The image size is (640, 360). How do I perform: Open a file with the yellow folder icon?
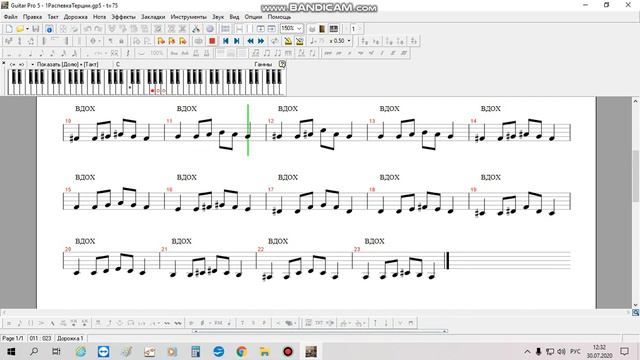point(20,29)
